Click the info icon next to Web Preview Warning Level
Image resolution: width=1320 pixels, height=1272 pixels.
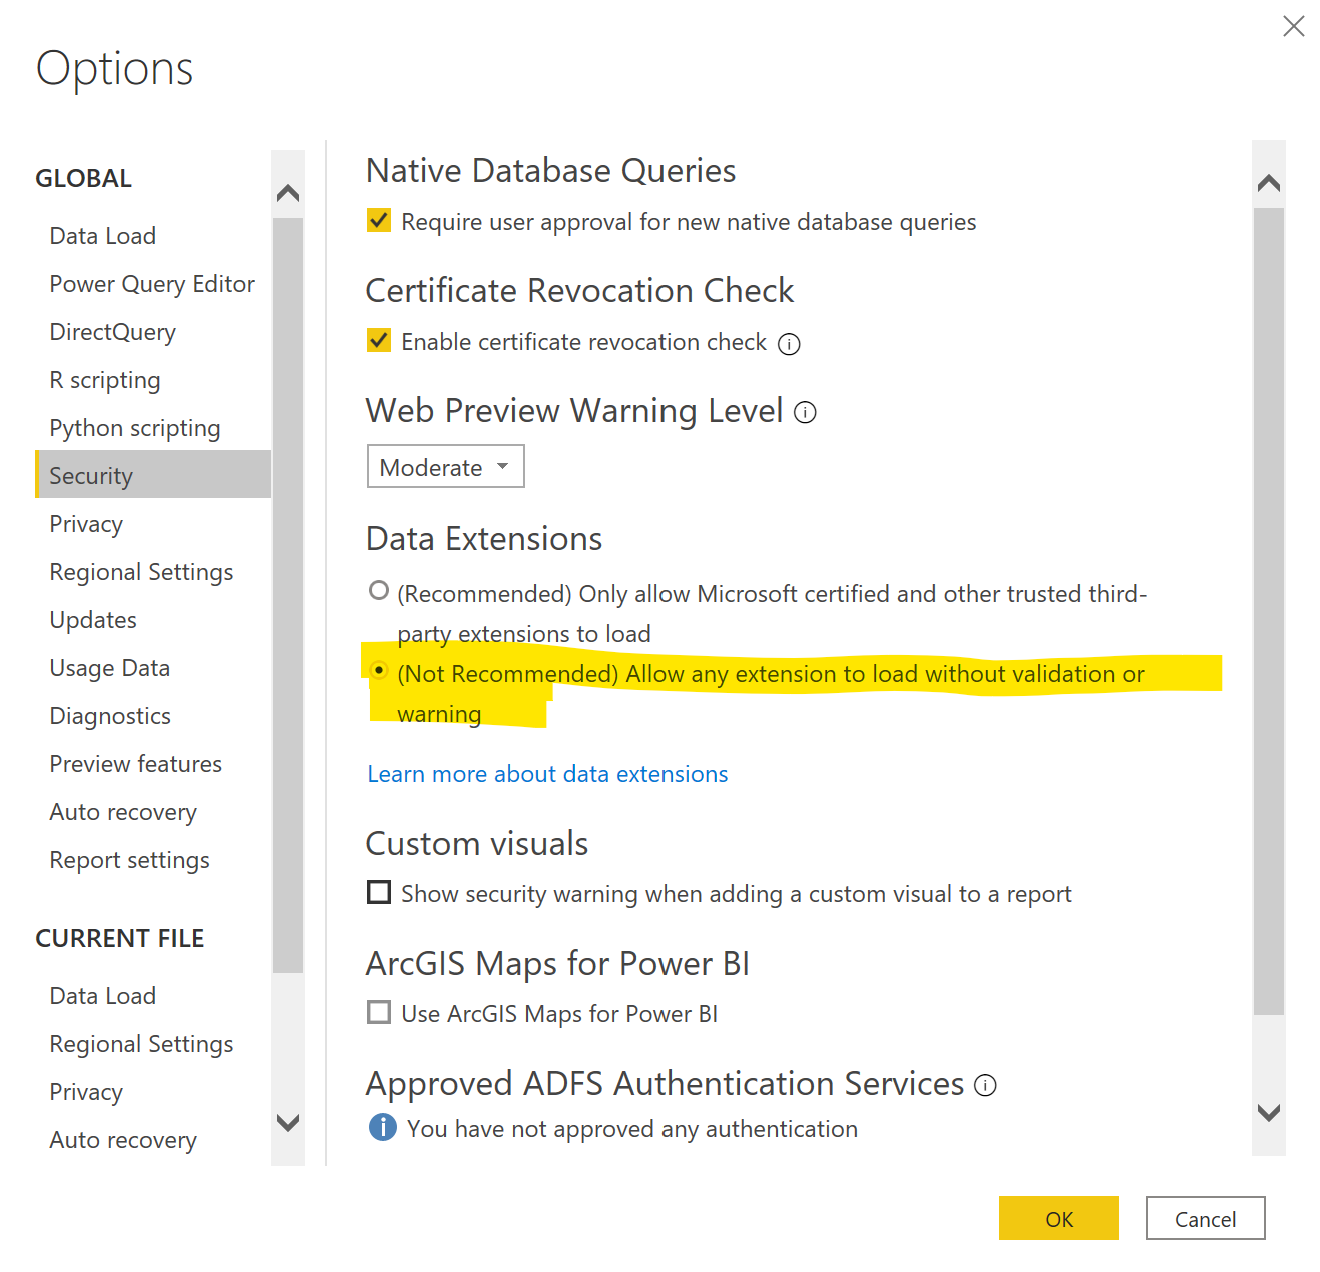pos(805,412)
